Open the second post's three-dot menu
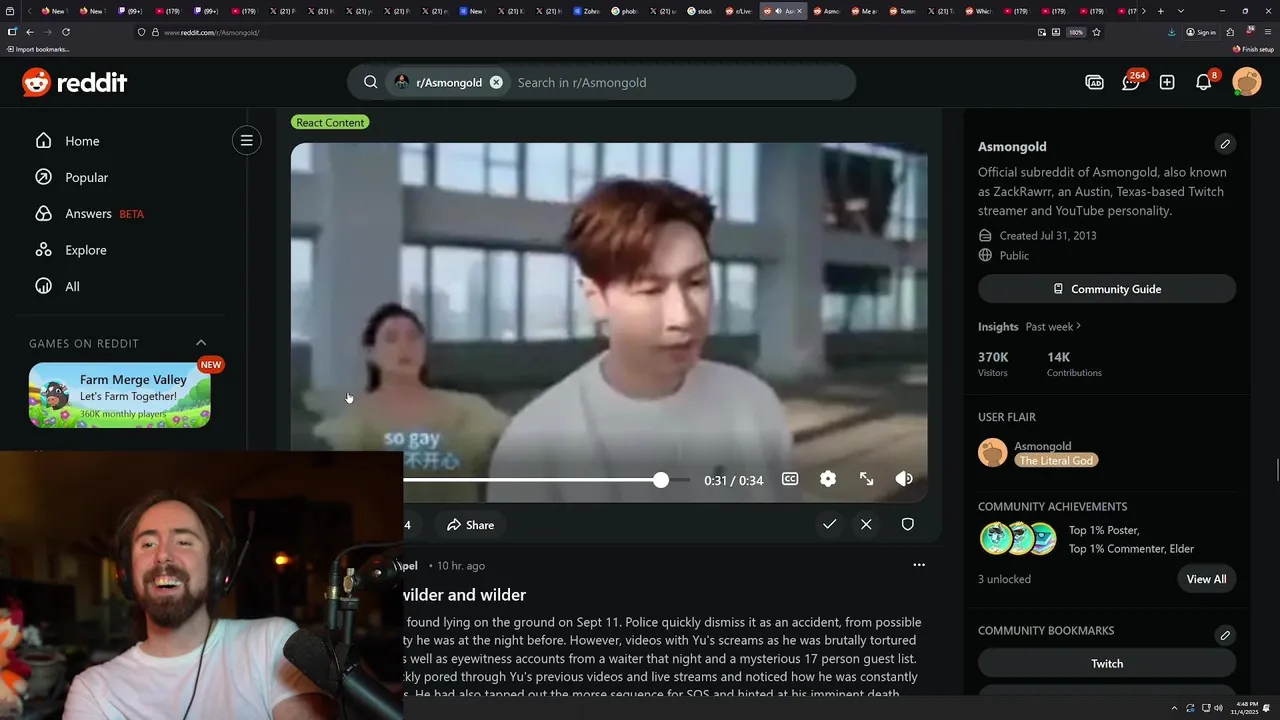 pos(919,565)
